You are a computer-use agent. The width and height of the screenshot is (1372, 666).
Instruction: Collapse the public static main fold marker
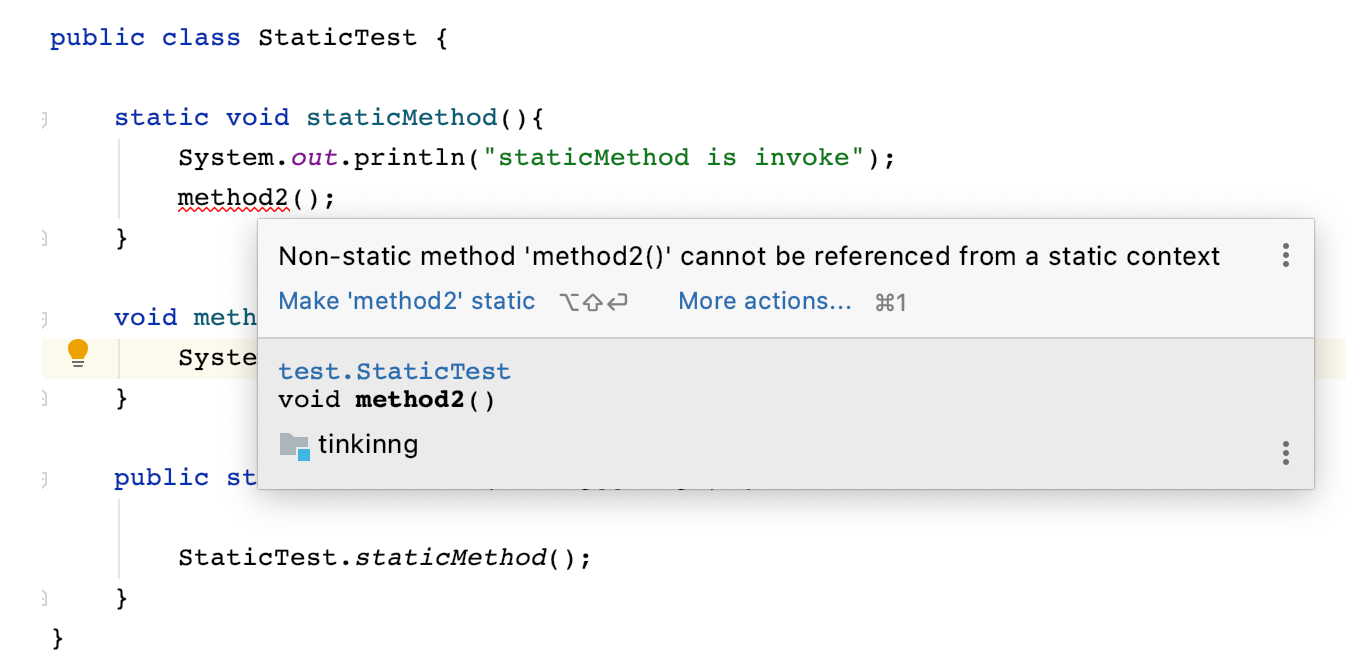coord(44,479)
